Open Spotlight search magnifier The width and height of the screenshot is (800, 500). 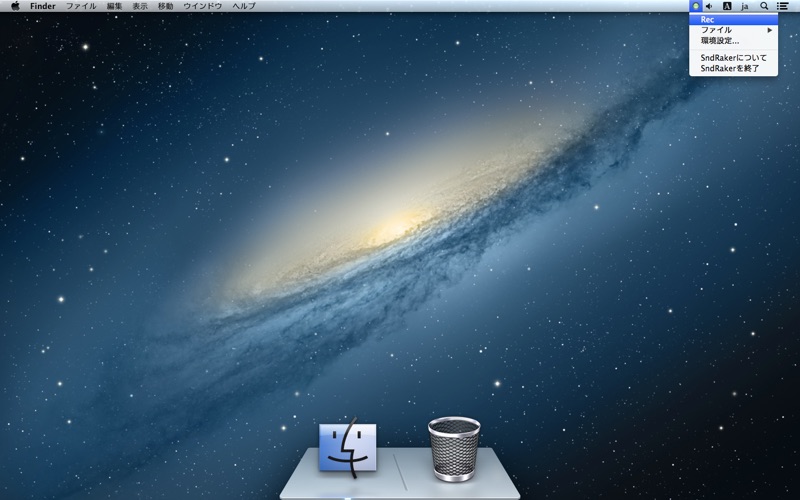coord(764,6)
